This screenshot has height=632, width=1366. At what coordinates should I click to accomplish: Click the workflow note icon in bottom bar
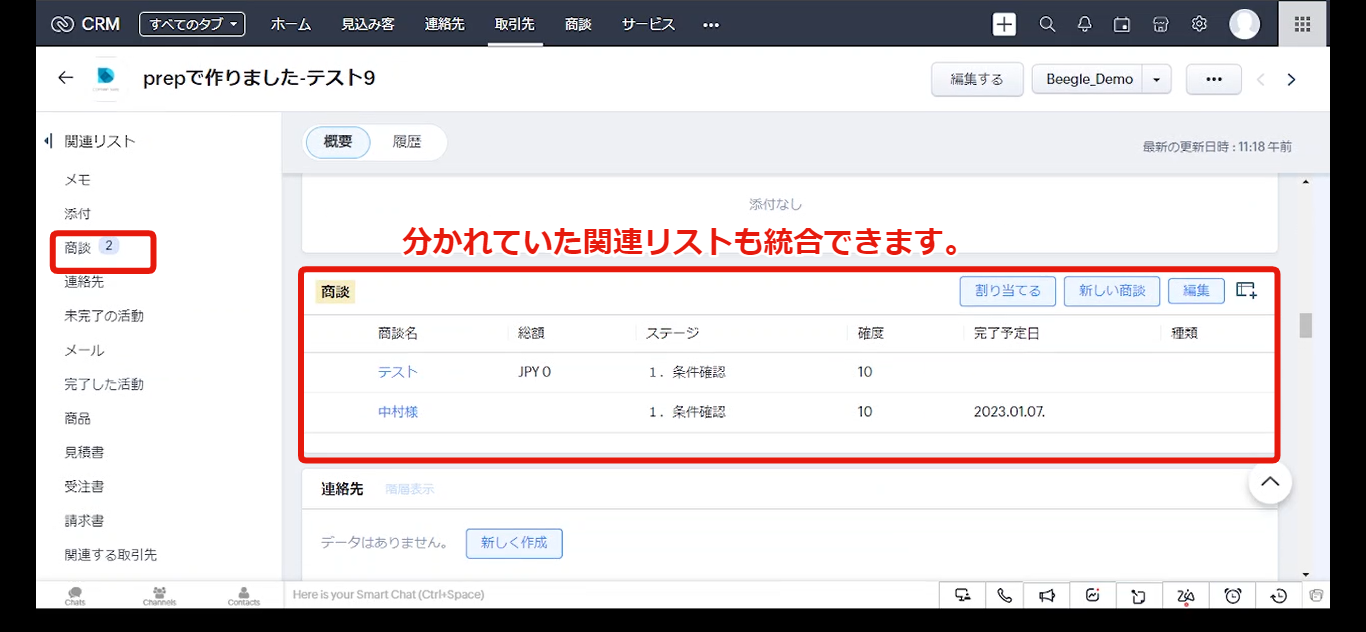point(1138,596)
